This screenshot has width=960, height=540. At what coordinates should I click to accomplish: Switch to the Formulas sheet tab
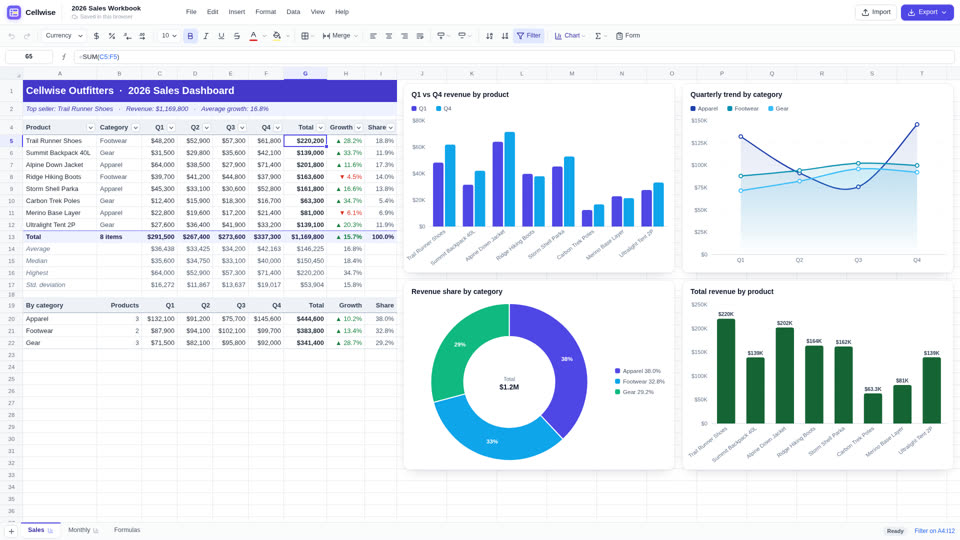(127, 530)
